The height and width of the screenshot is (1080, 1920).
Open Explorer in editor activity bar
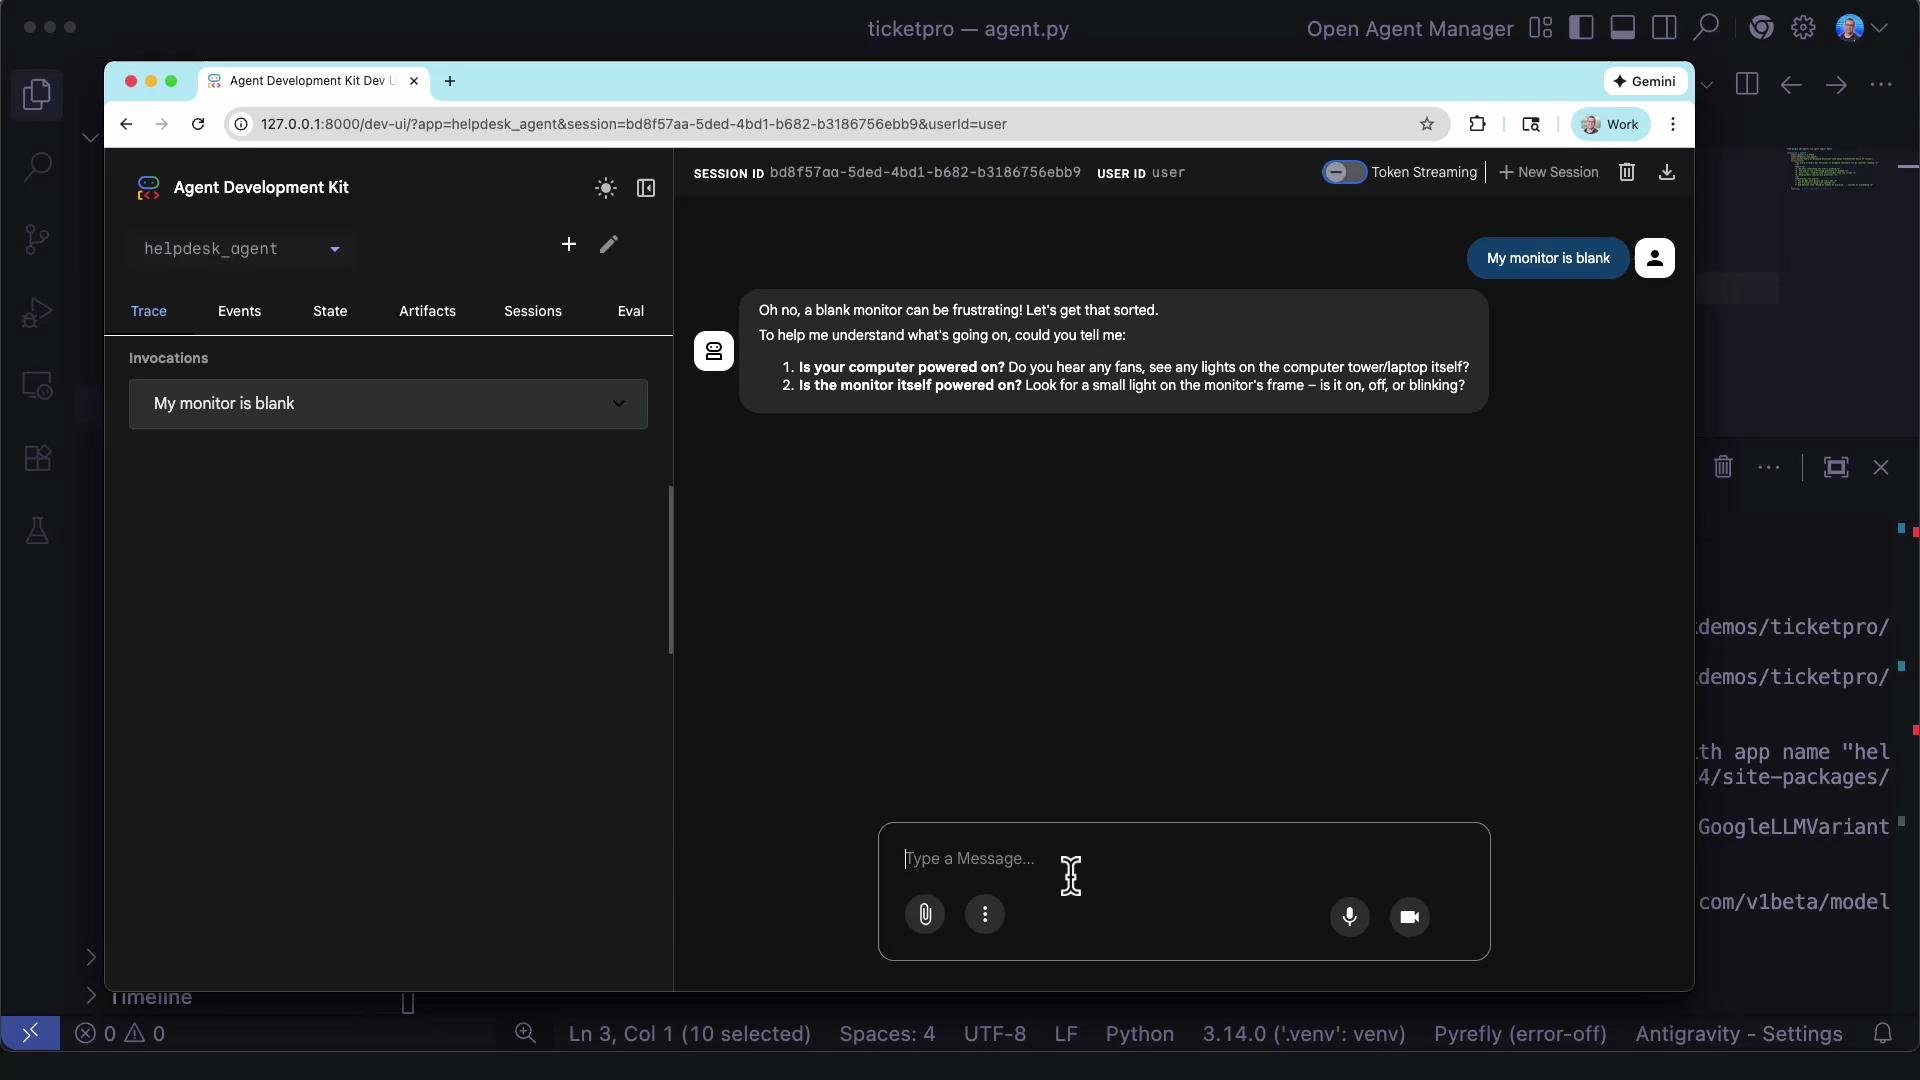click(37, 94)
